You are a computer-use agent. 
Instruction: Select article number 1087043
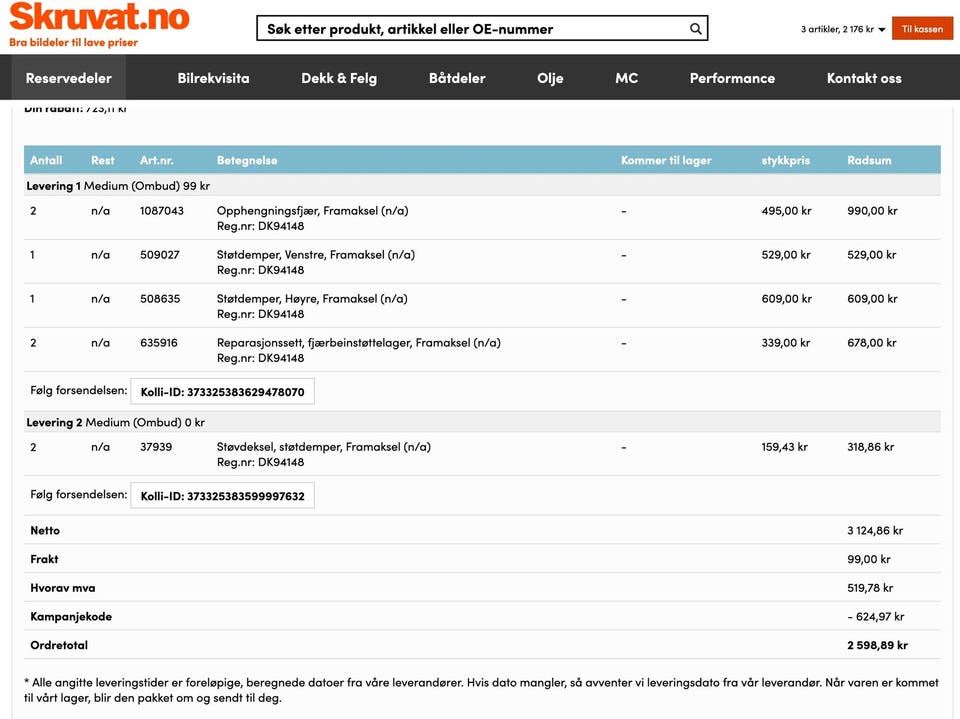coord(162,211)
